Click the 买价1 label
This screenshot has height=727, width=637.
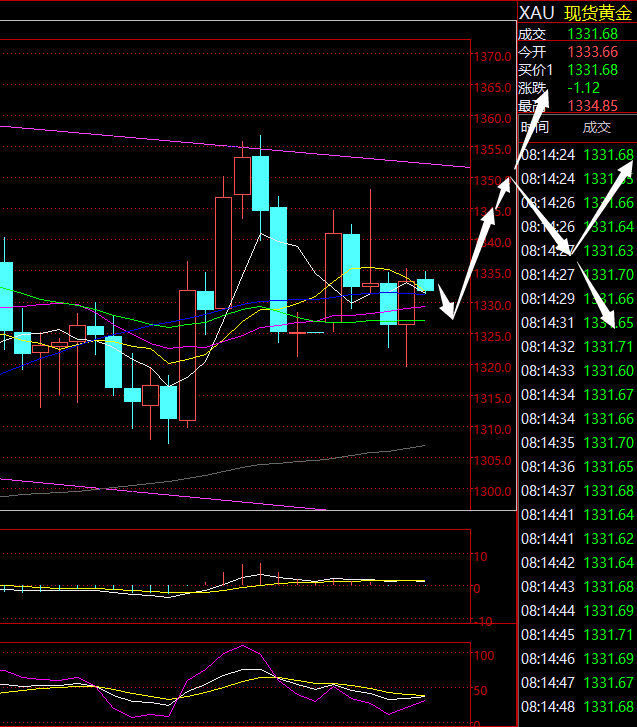point(535,70)
